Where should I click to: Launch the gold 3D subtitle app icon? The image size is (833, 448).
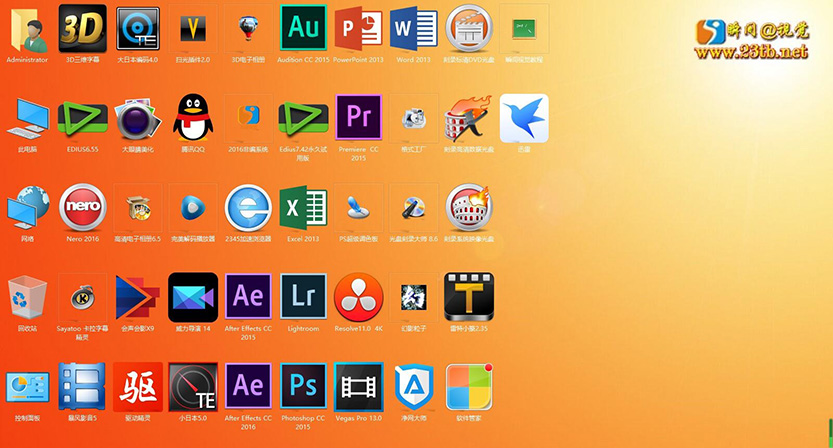82,28
